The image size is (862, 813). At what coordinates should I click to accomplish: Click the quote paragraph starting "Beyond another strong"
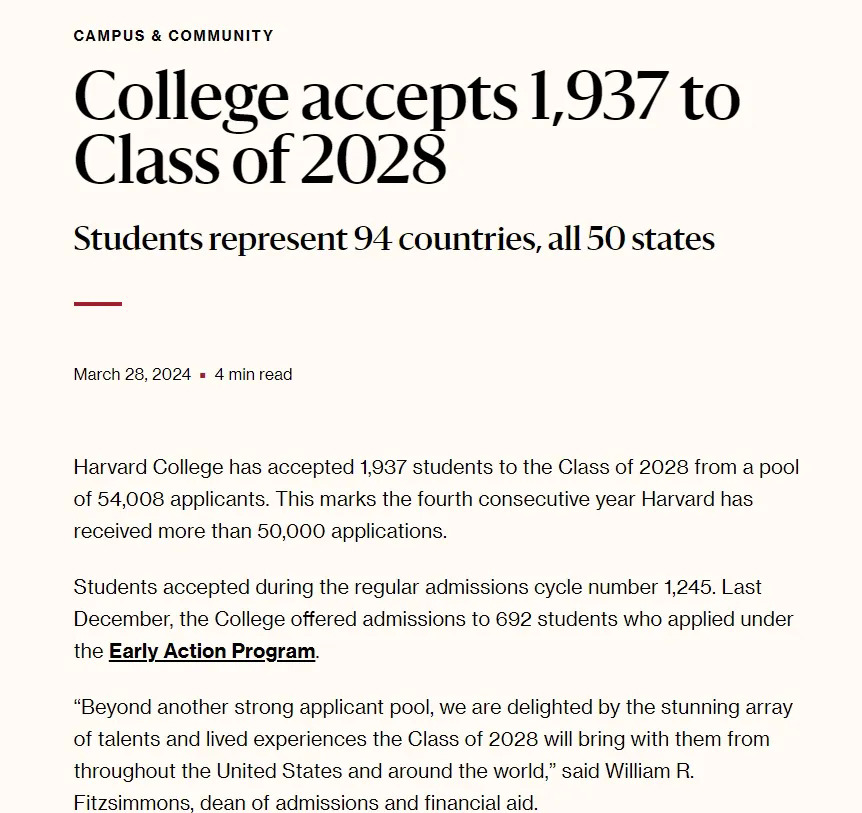pos(433,755)
